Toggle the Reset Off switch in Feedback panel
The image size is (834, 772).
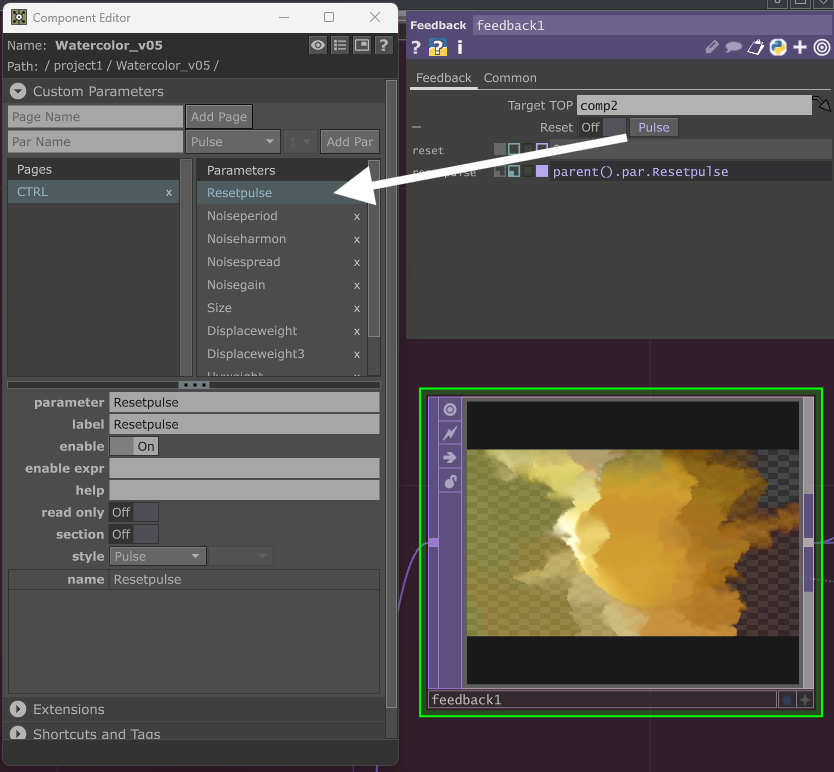[x=603, y=128]
